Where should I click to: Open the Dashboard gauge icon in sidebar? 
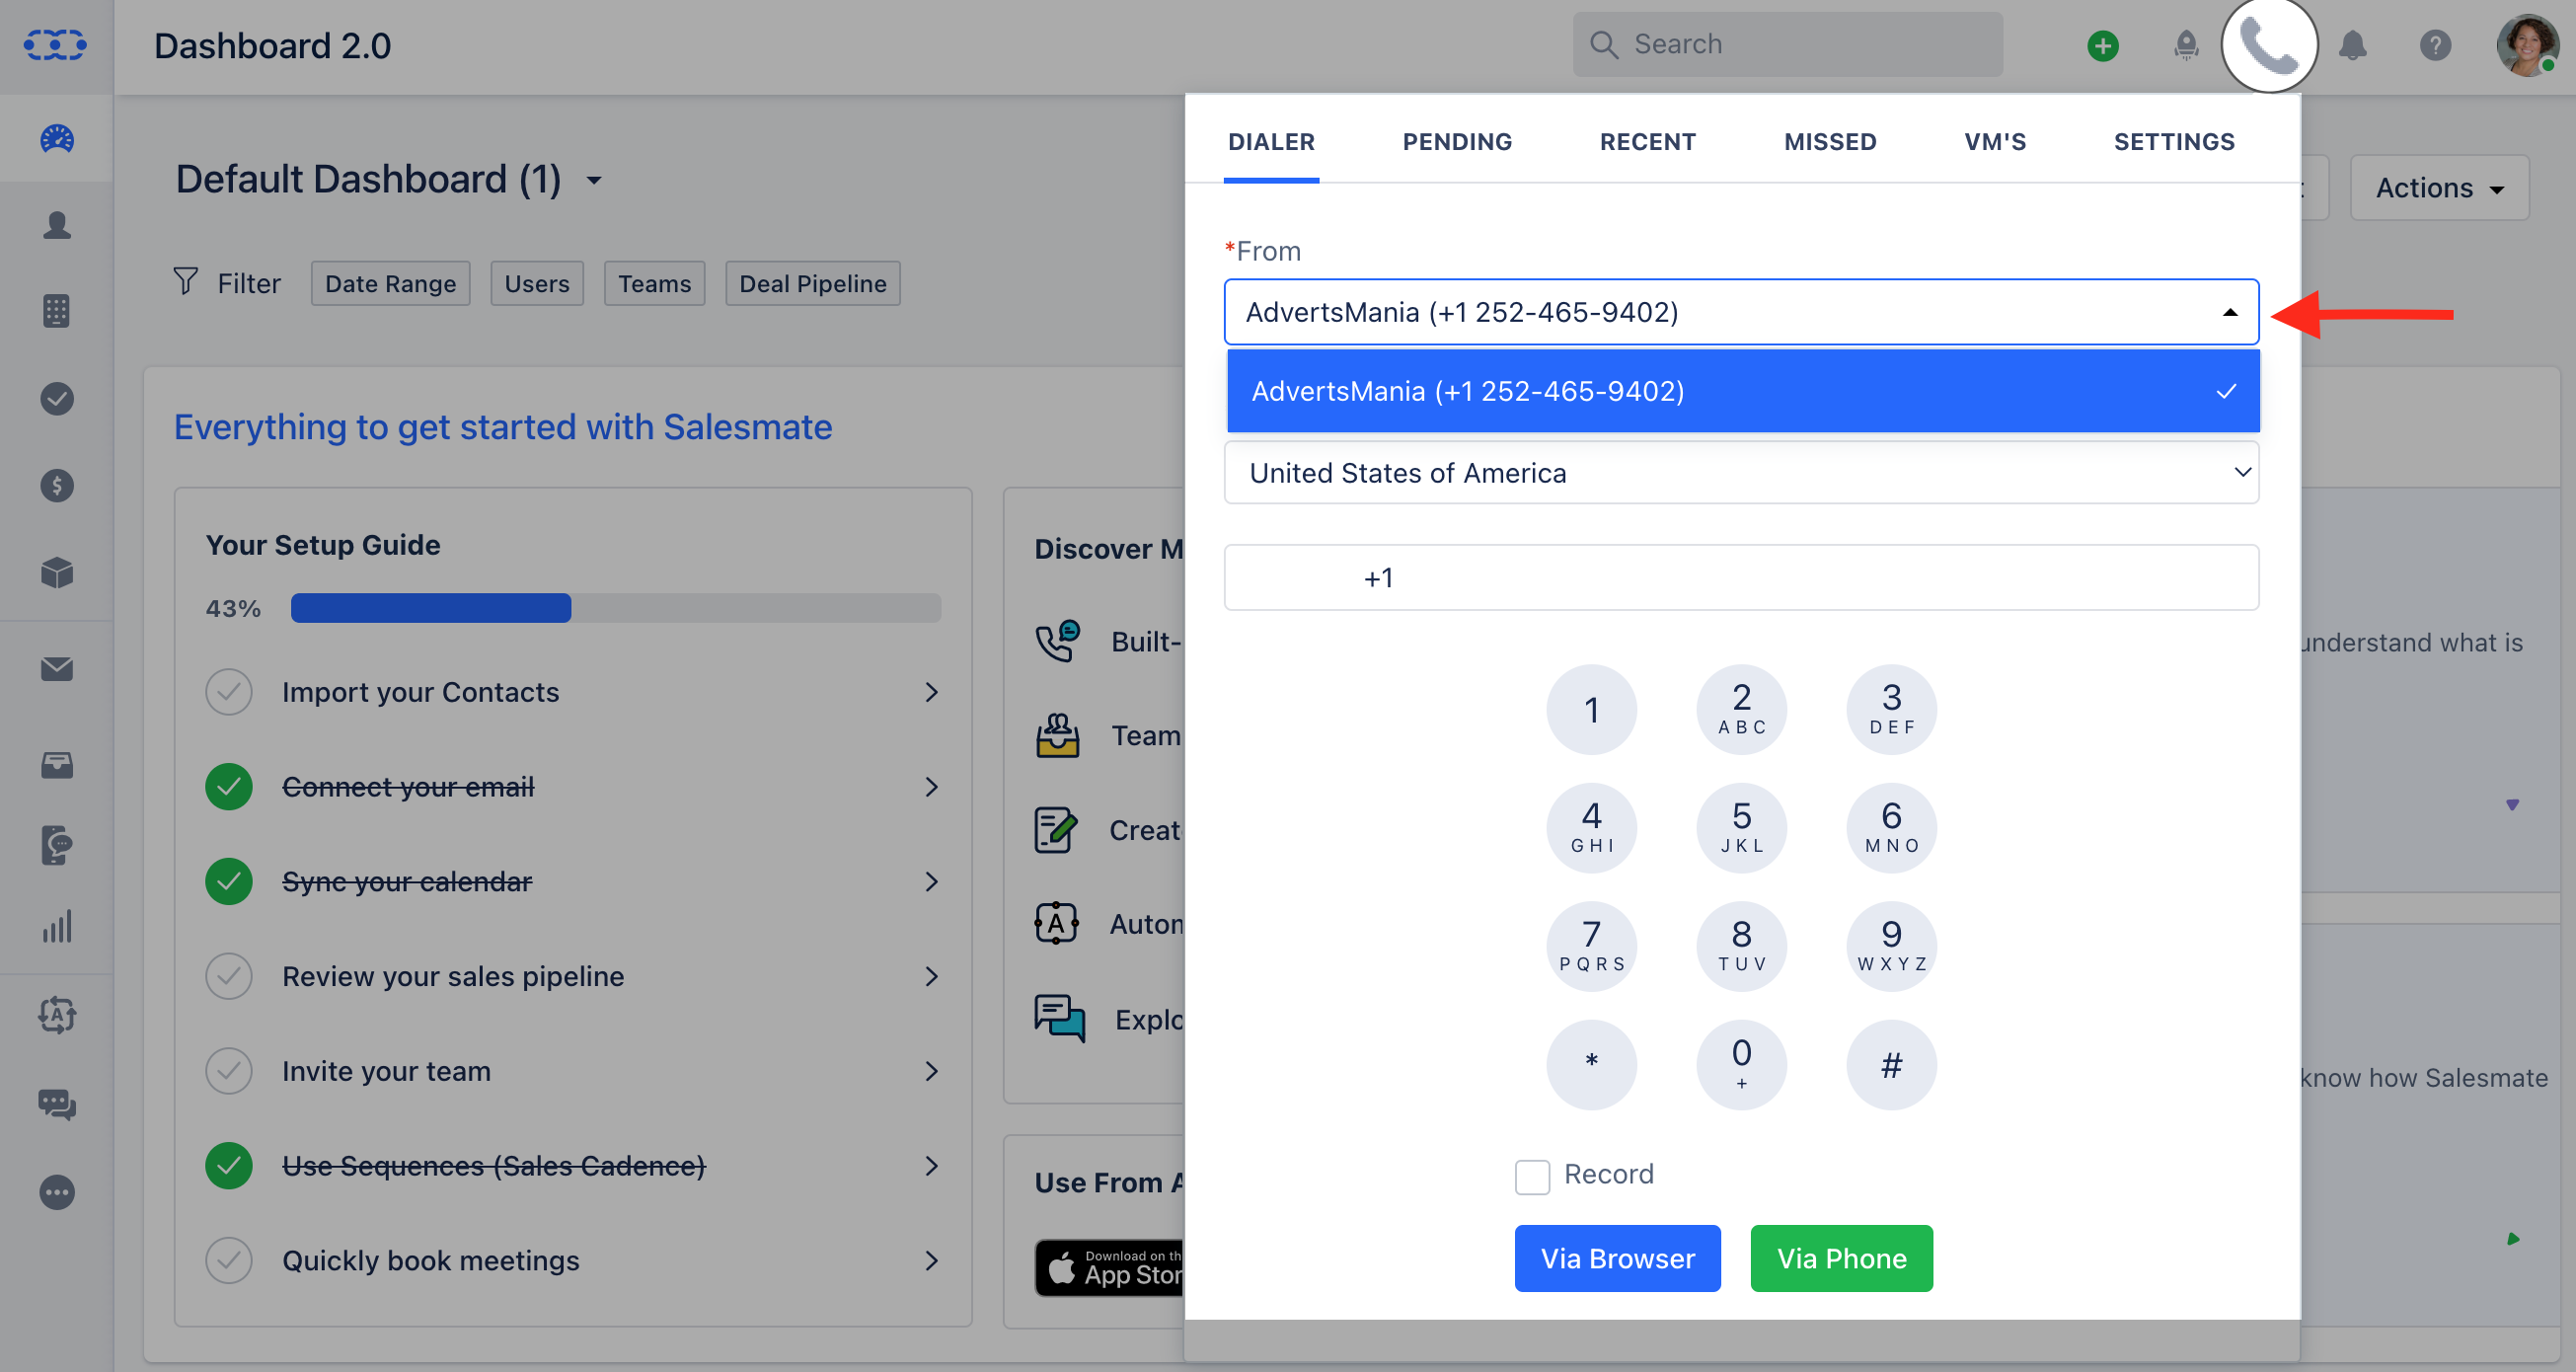[x=57, y=139]
